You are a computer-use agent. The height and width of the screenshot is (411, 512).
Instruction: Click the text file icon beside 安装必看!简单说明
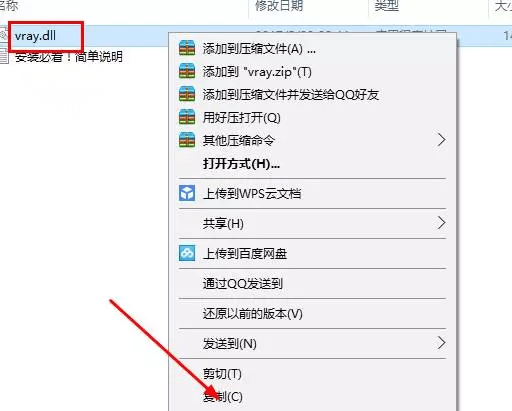coord(4,56)
